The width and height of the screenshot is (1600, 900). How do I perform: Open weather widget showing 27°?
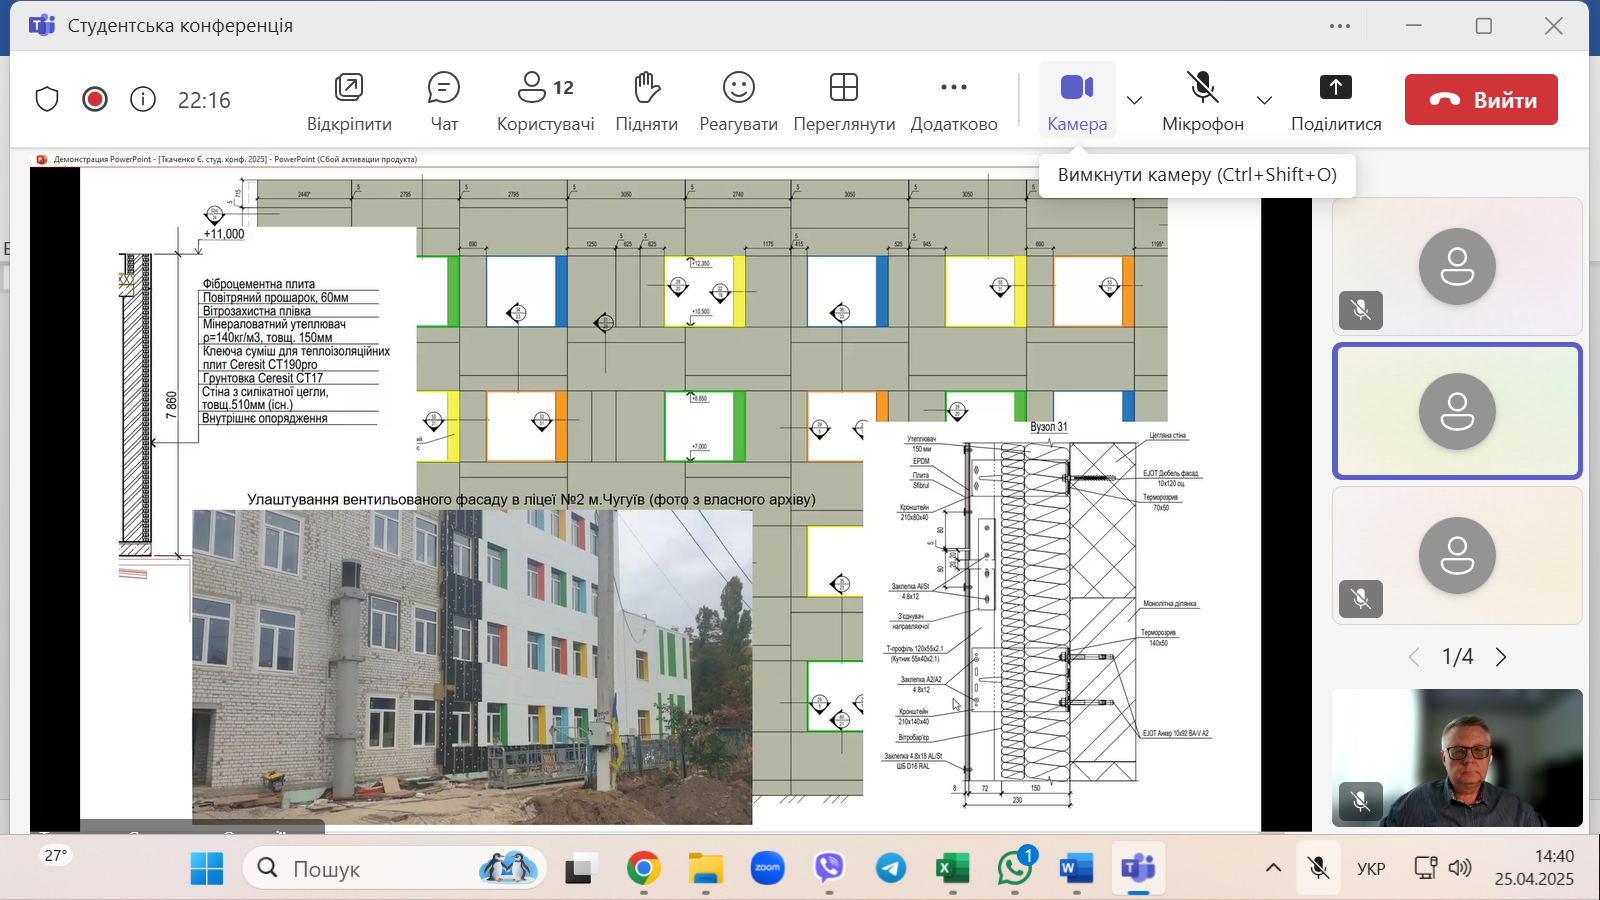click(56, 856)
